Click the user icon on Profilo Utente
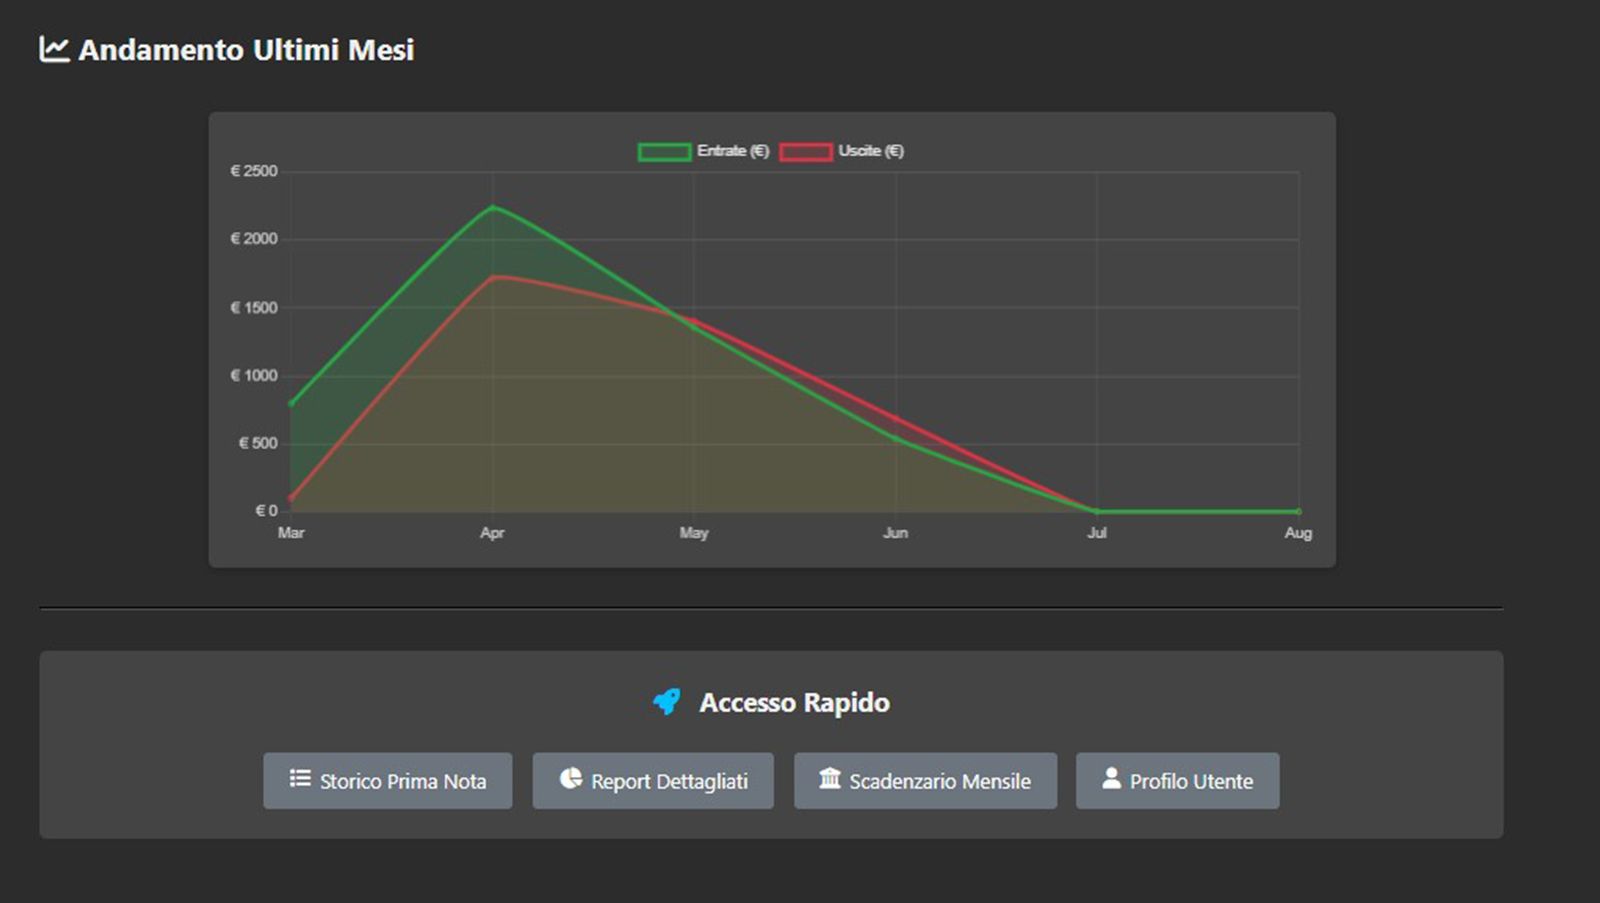The width and height of the screenshot is (1600, 903). tap(1111, 778)
